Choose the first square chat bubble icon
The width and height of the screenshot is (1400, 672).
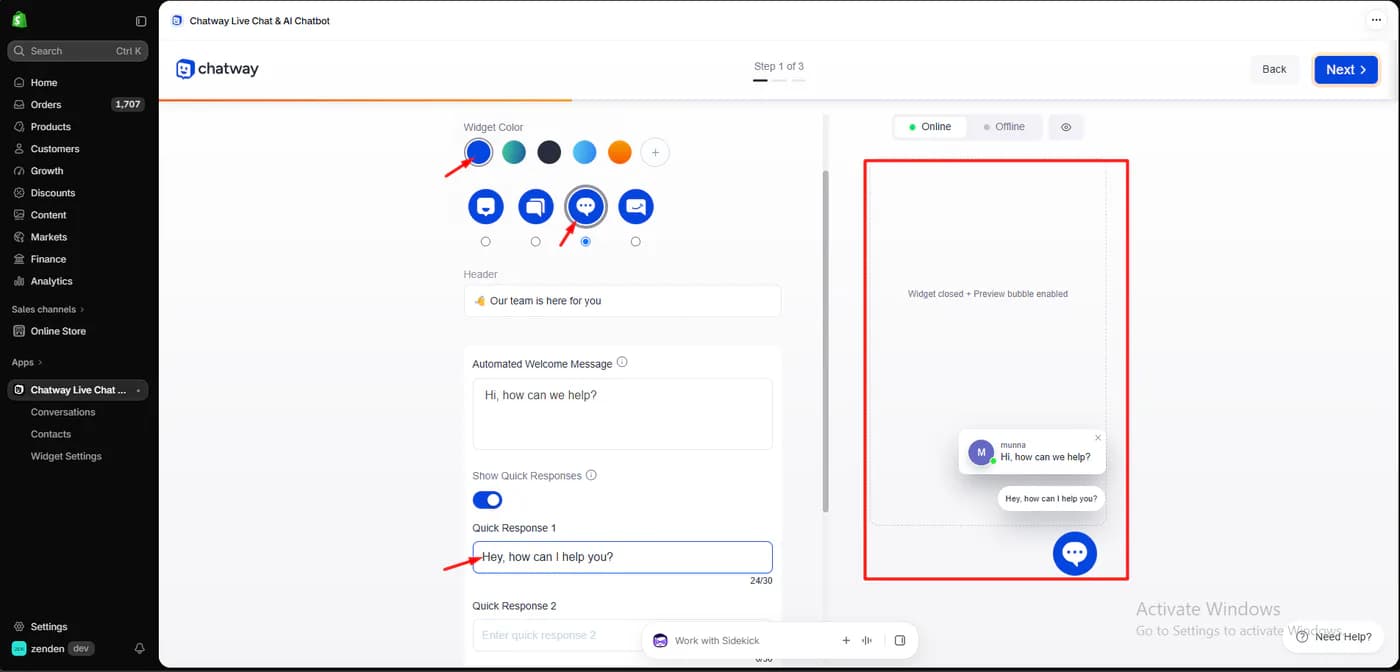click(x=486, y=207)
